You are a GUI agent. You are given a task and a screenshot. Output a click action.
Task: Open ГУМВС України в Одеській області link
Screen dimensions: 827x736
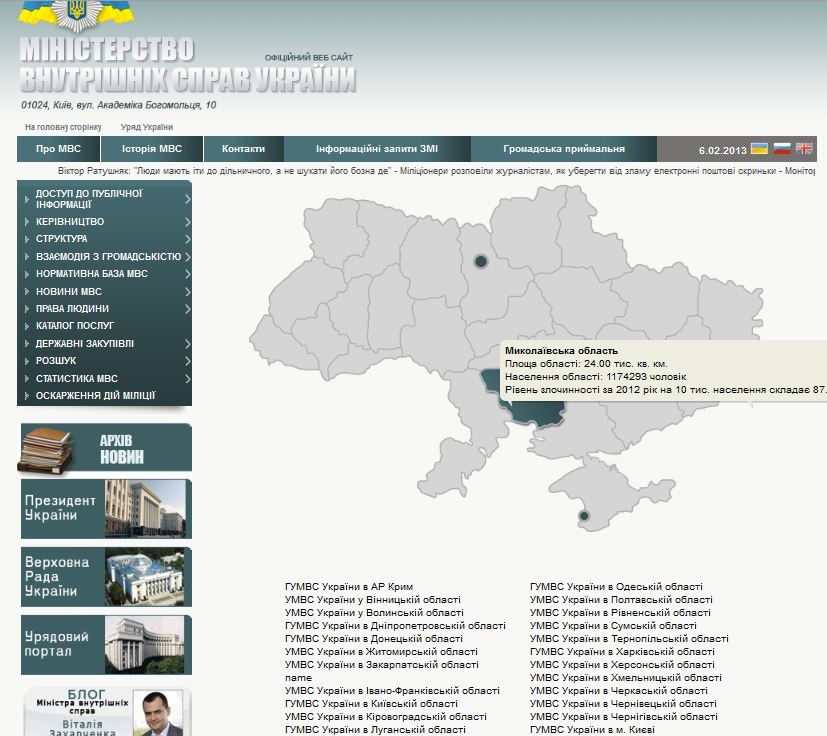(616, 587)
